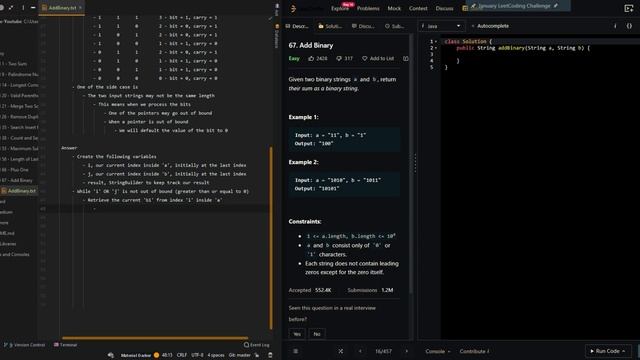640x360 pixels.
Task: Select AddBinary.txt in project tree
Action: (x=19, y=191)
